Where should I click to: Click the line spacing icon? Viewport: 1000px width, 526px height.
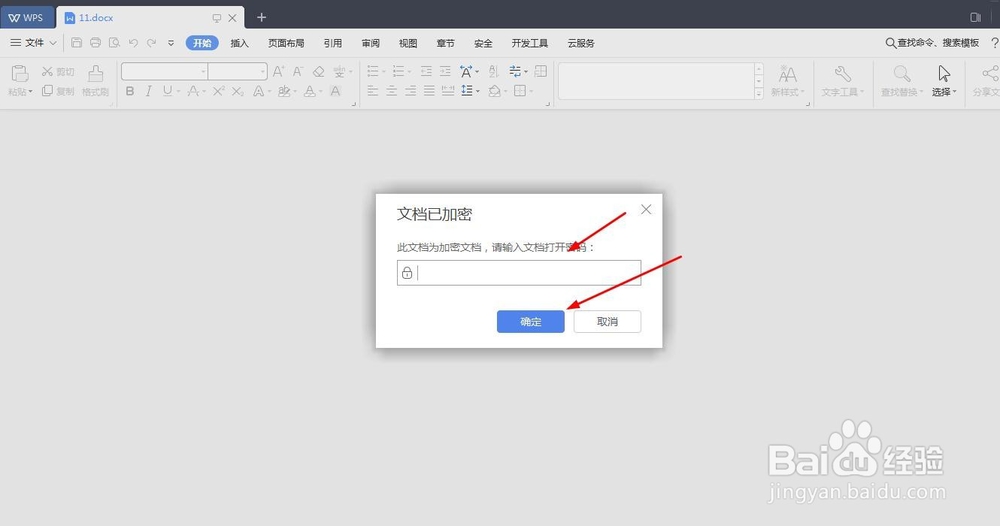pos(467,91)
